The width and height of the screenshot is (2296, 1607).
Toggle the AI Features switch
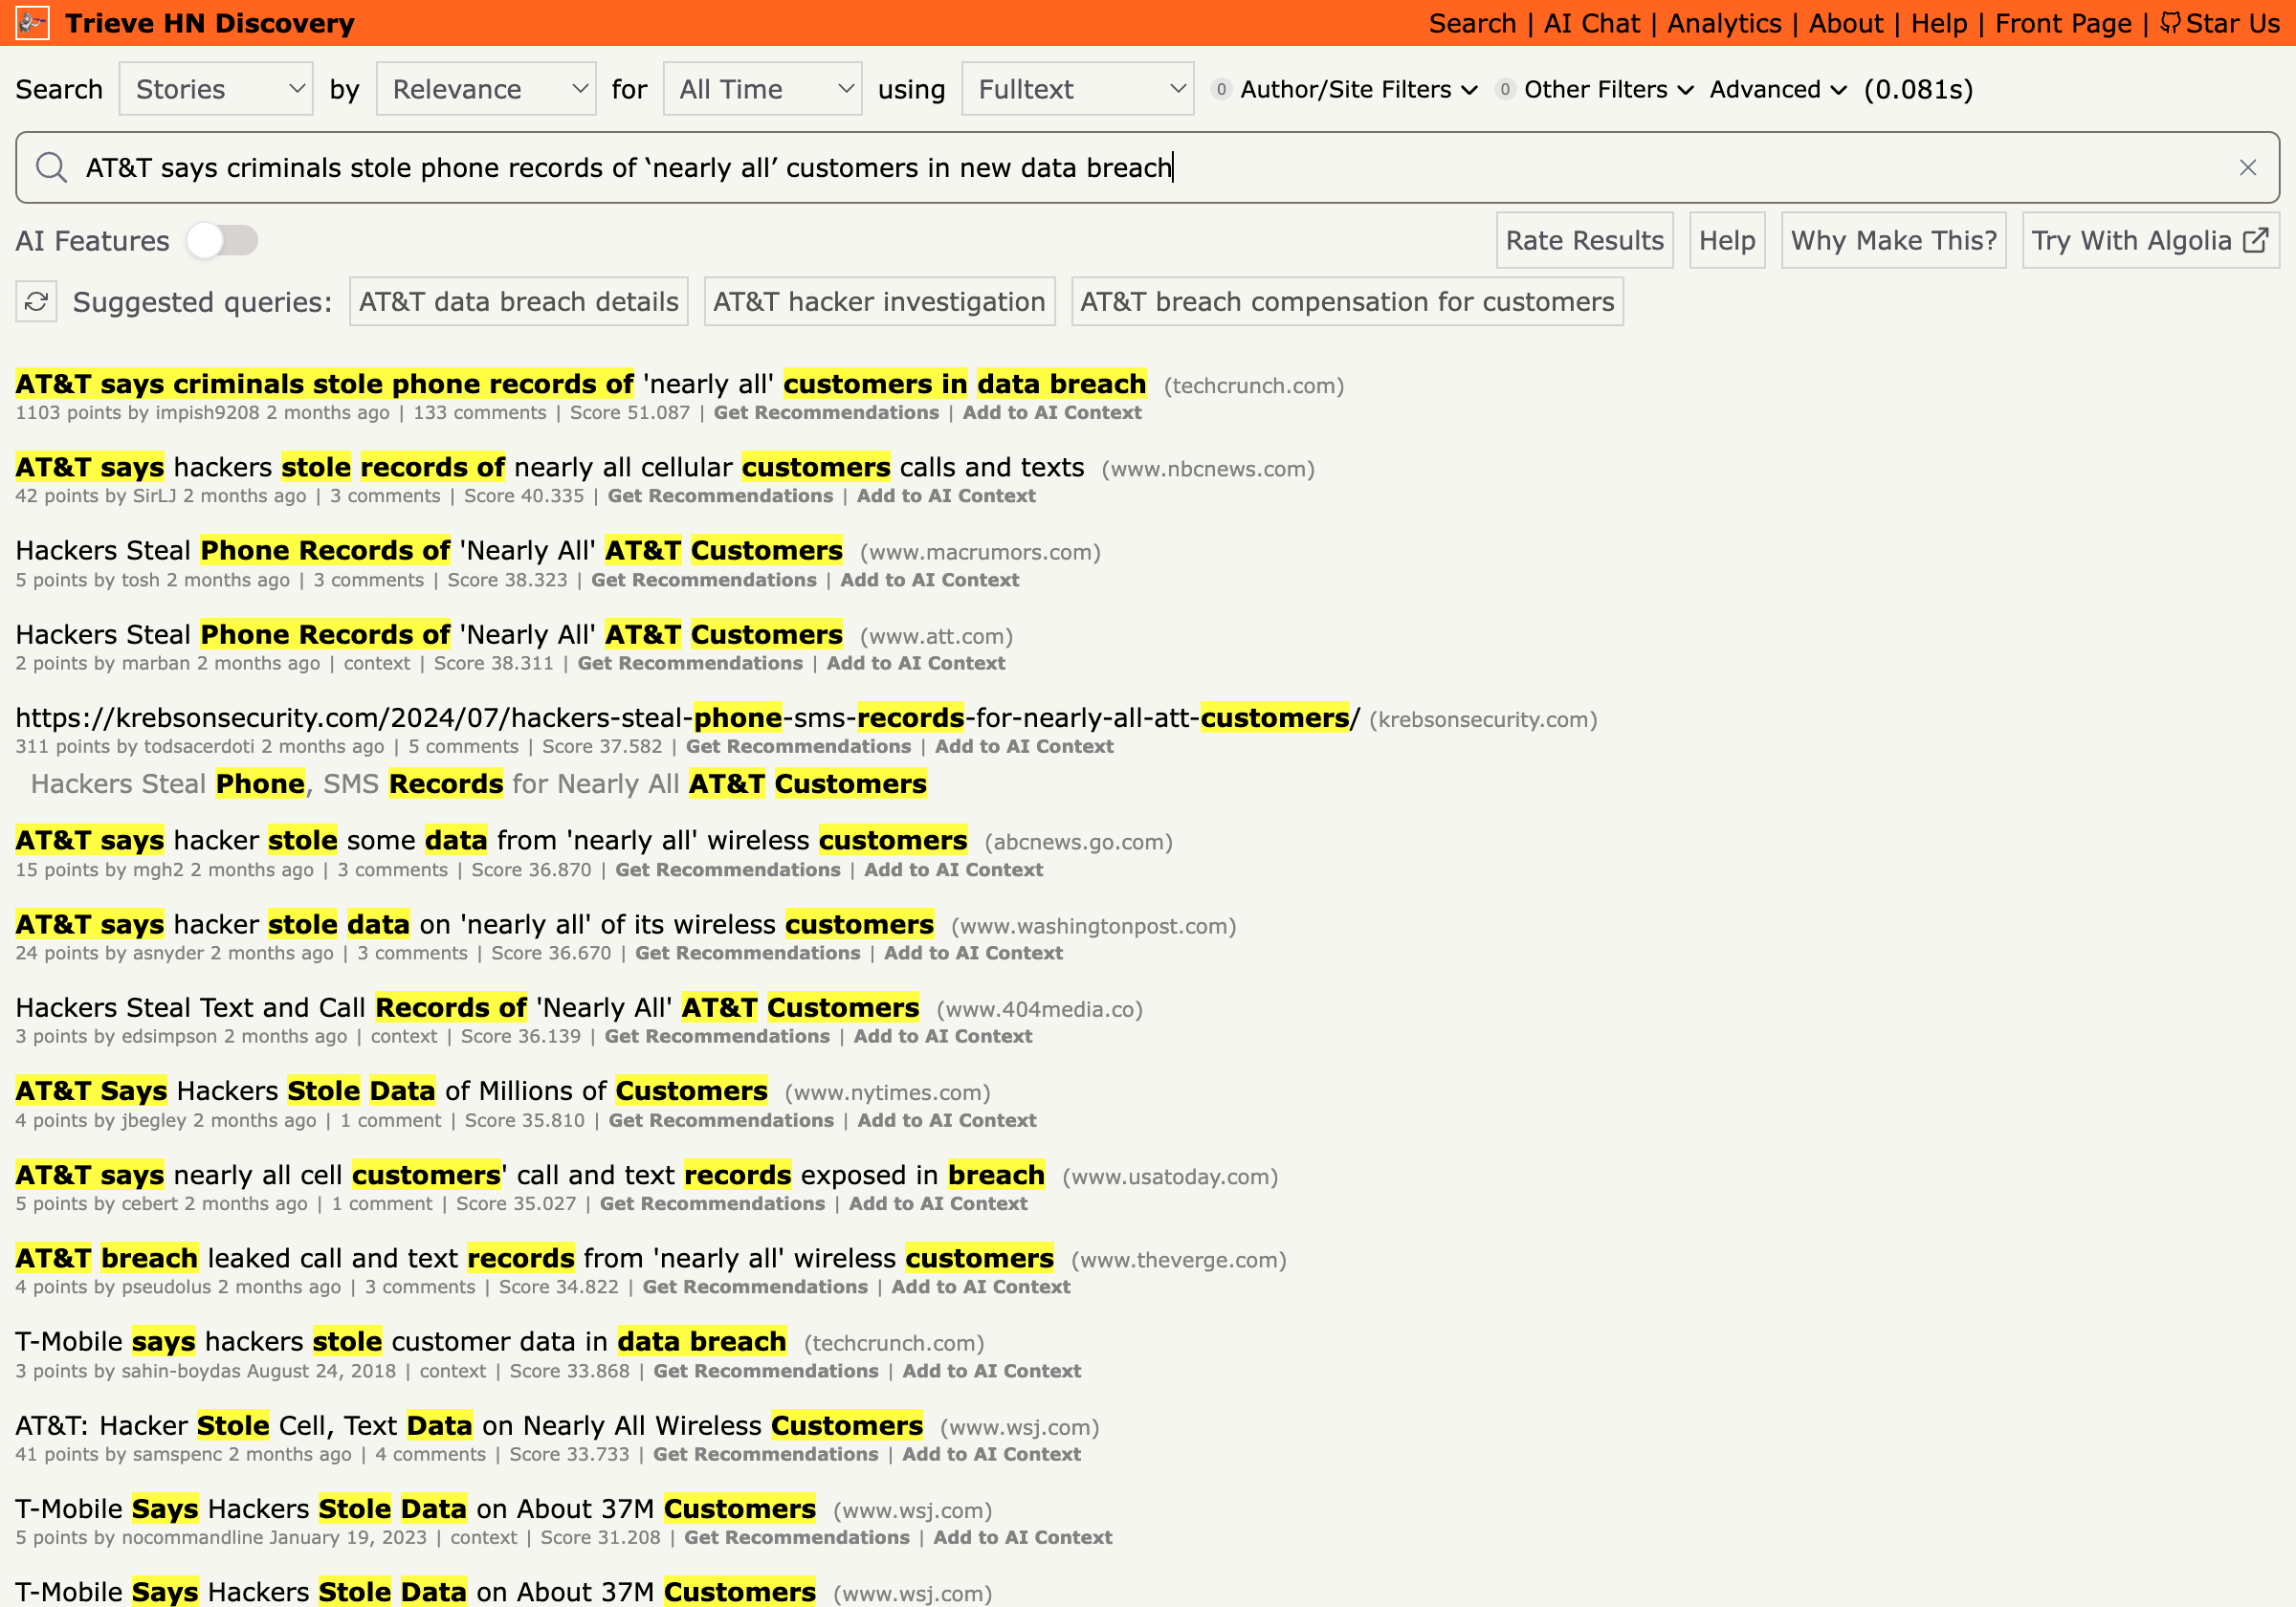pyautogui.click(x=222, y=240)
